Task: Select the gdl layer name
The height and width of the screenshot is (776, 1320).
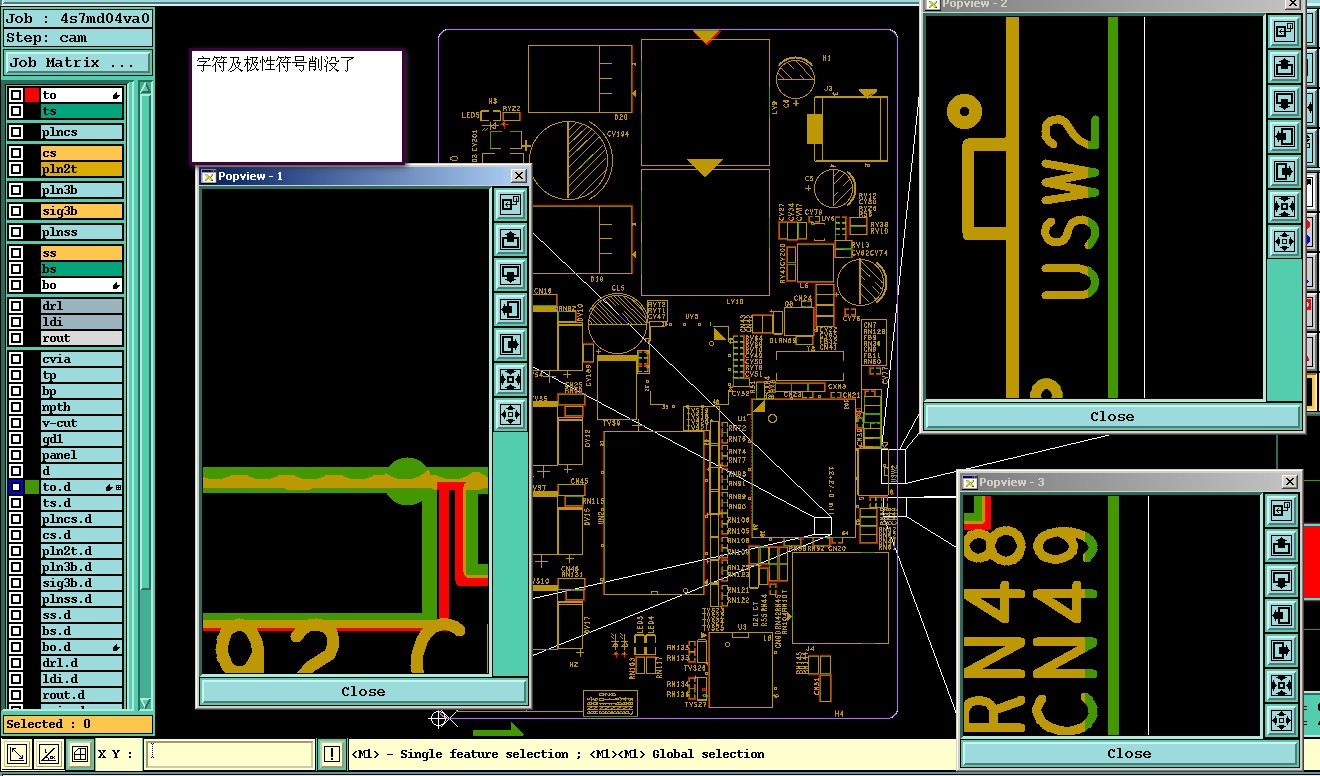Action: (x=82, y=439)
